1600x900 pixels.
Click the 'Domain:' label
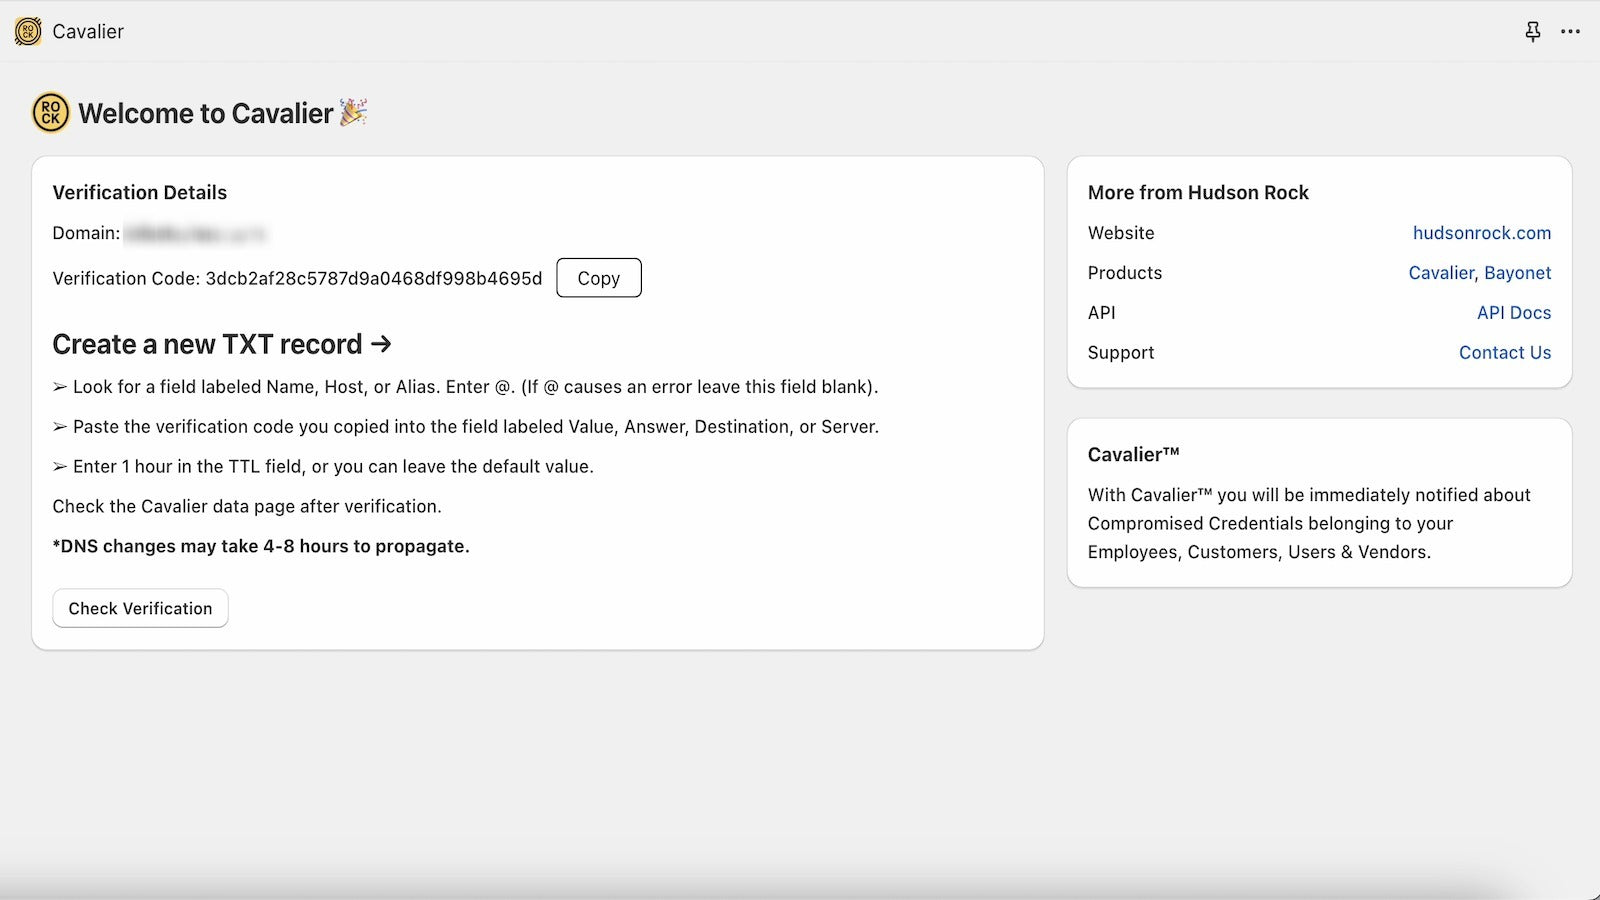click(86, 233)
